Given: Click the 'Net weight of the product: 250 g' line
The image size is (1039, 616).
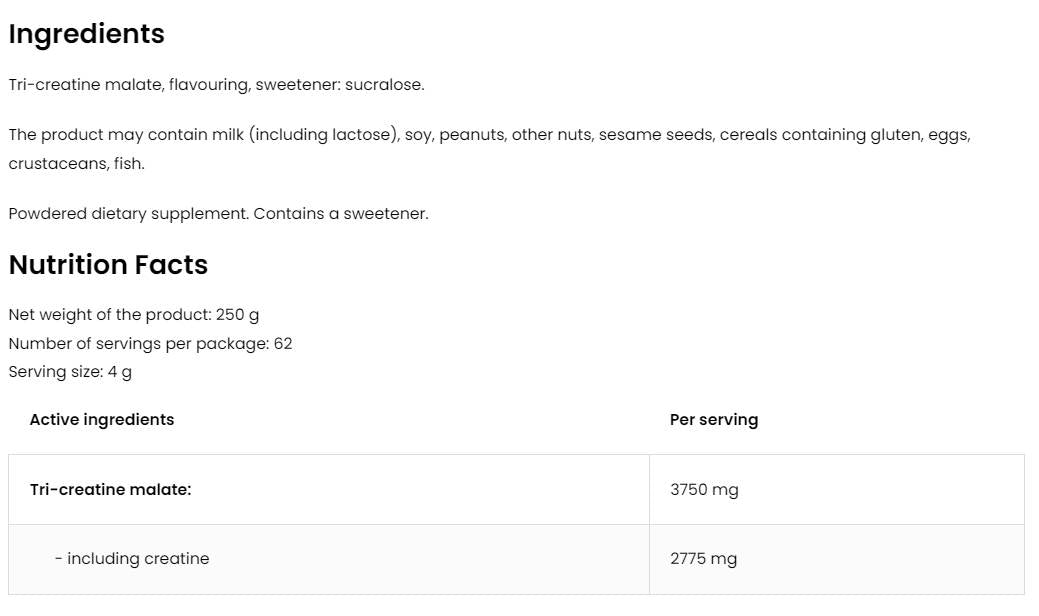Looking at the screenshot, I should tap(133, 315).
